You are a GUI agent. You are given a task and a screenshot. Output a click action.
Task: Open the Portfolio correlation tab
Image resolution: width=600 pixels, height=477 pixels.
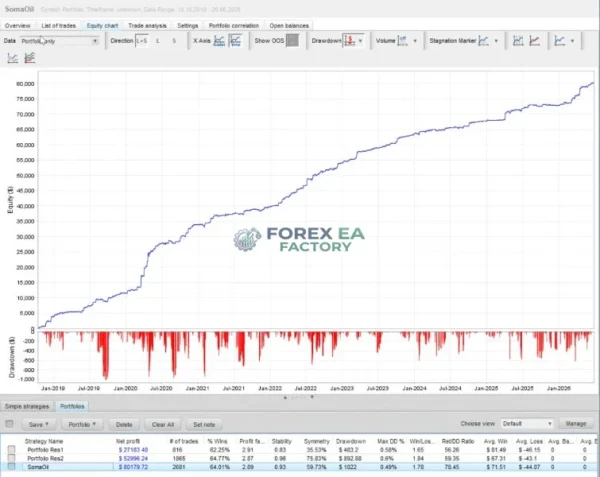tap(234, 26)
